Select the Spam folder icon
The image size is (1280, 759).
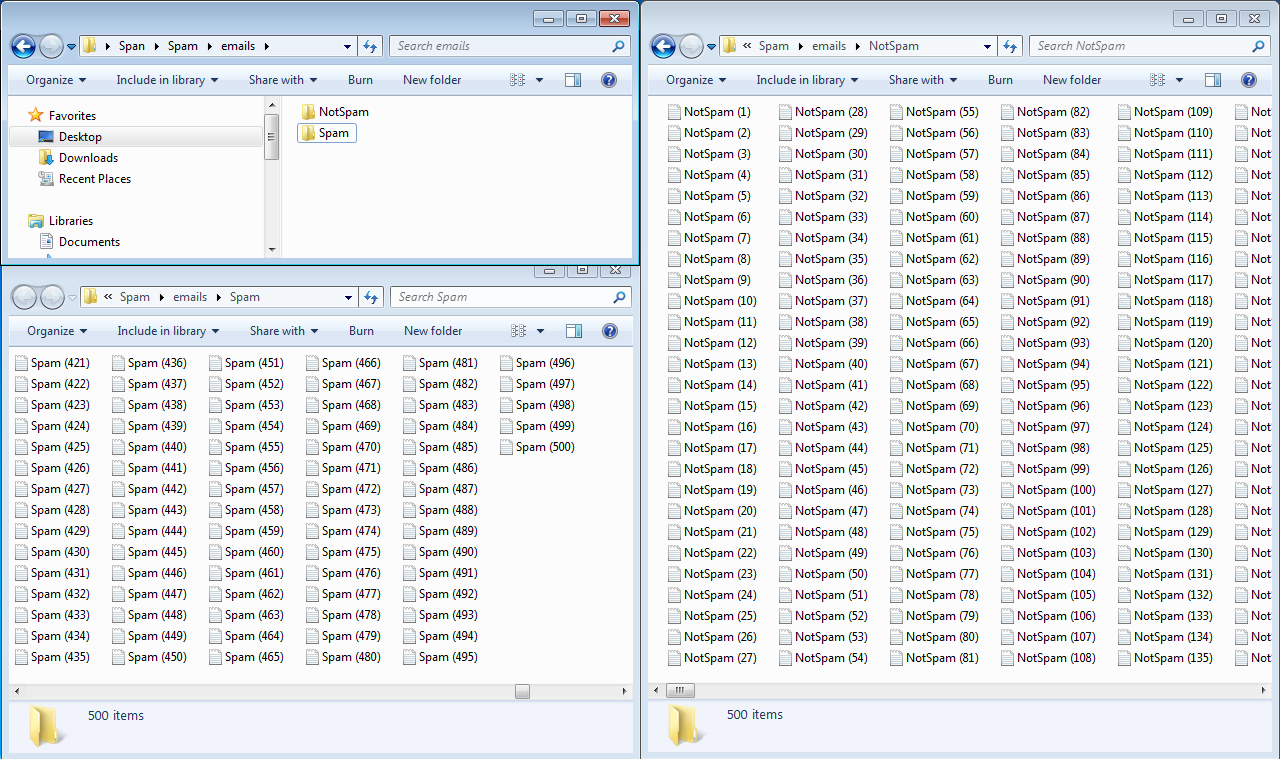coord(308,133)
